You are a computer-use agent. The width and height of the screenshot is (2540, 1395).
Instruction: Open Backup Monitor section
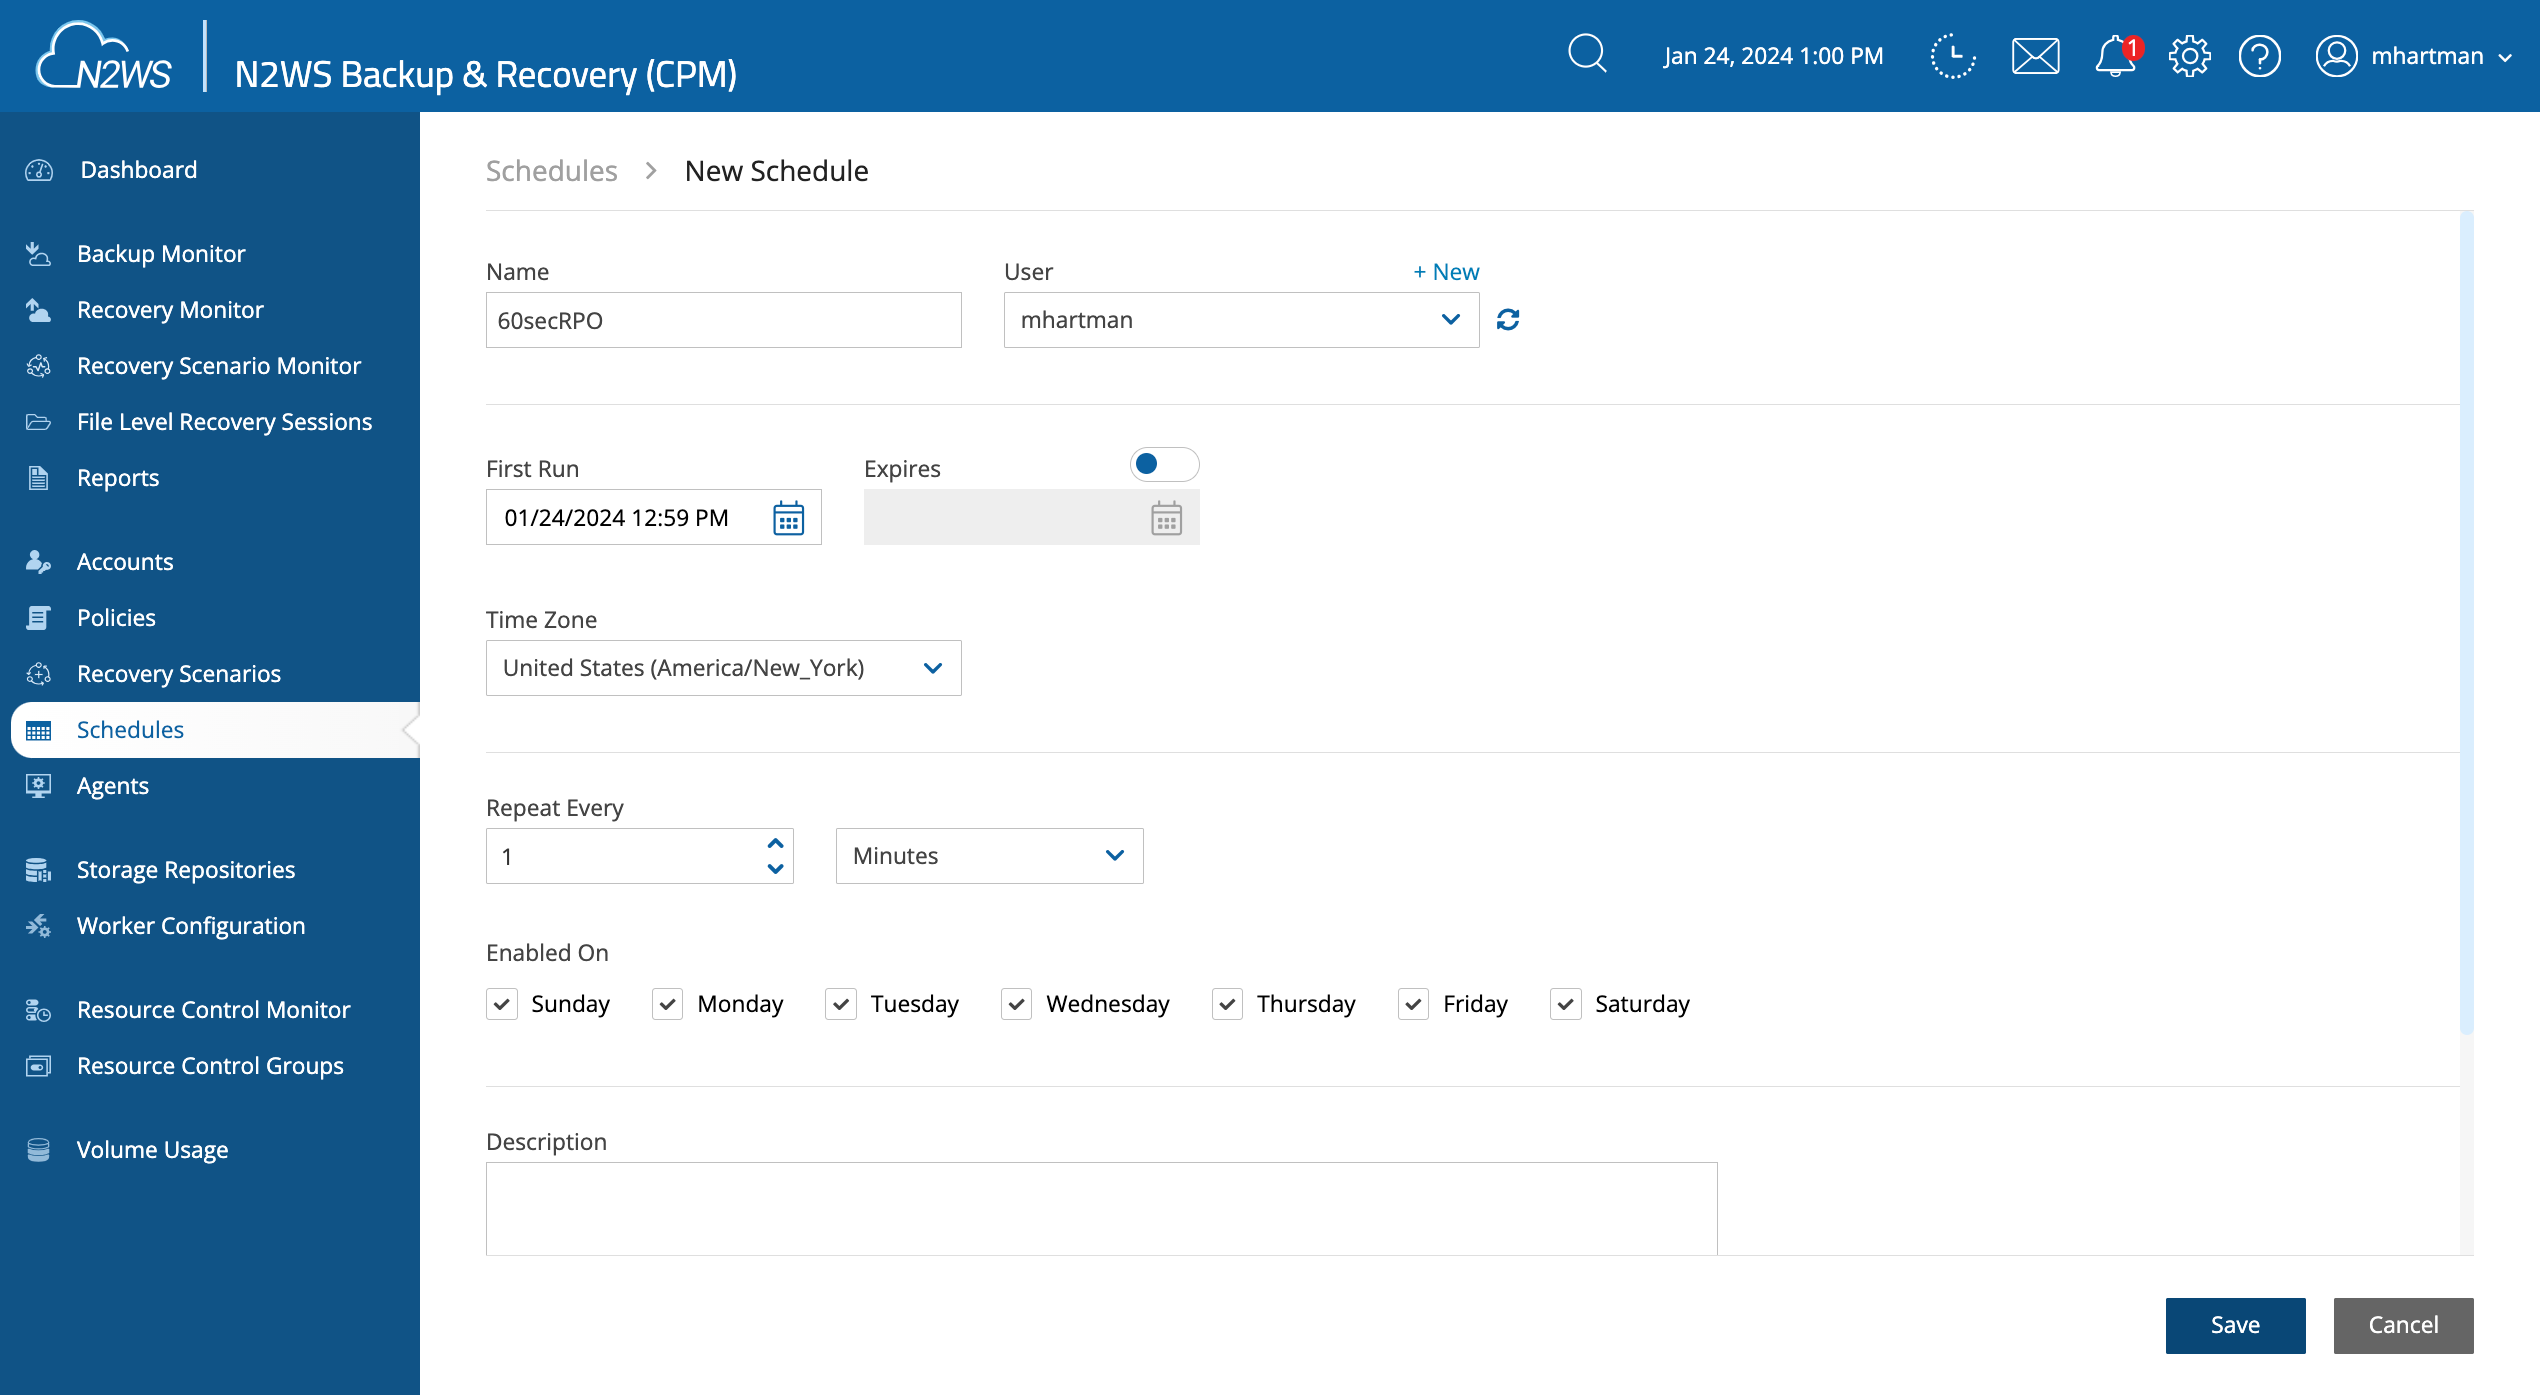click(x=161, y=253)
